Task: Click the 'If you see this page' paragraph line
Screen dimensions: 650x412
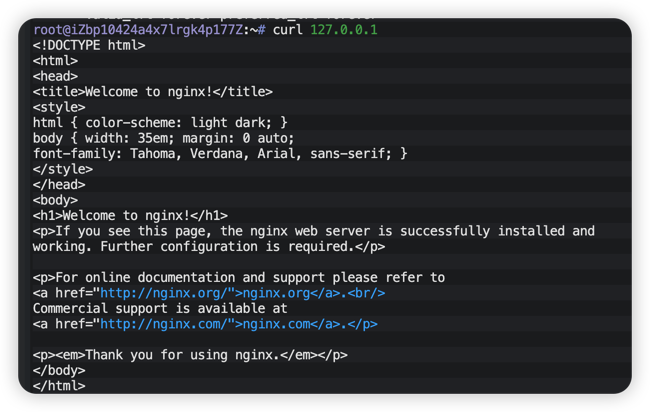Action: coord(313,231)
